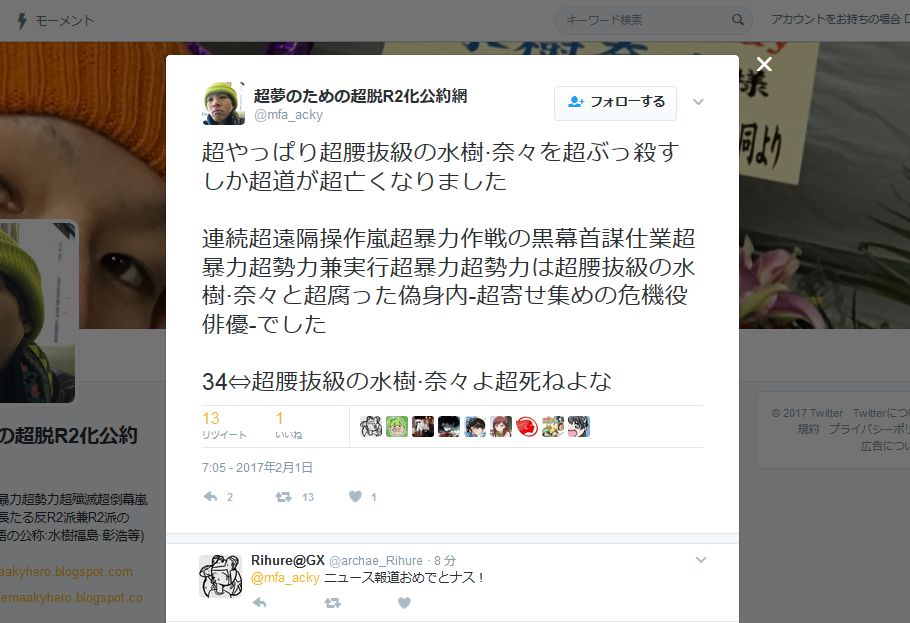This screenshot has height=623, width=910.
Task: Open the @archae_Rihure handle link
Action: 375,561
